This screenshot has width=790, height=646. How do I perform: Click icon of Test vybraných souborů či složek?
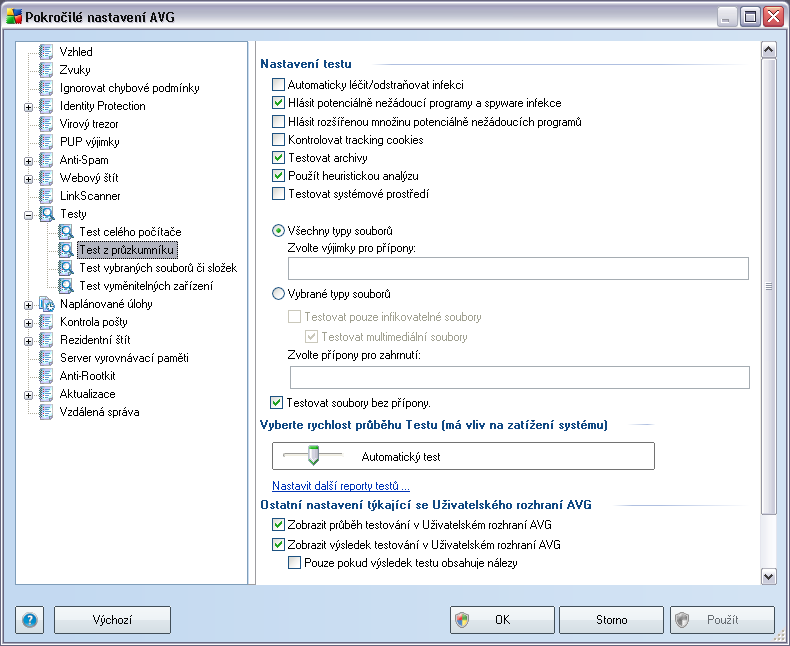click(65, 268)
